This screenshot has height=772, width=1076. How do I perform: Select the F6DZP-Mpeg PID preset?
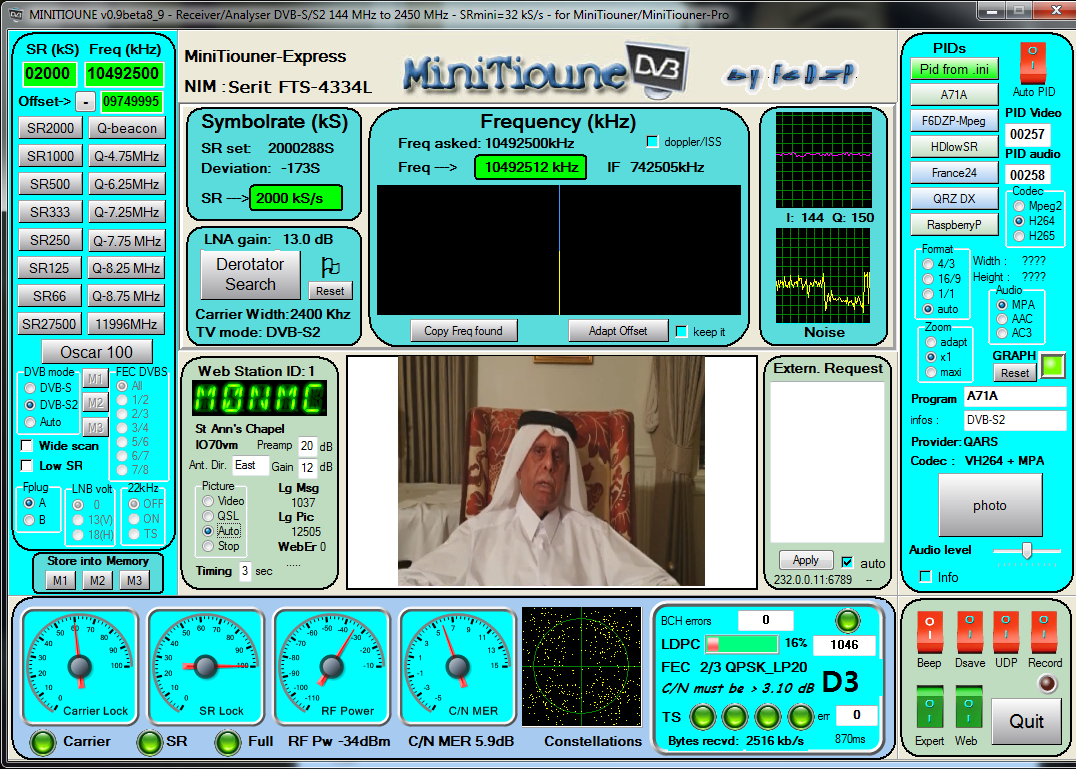pos(955,121)
